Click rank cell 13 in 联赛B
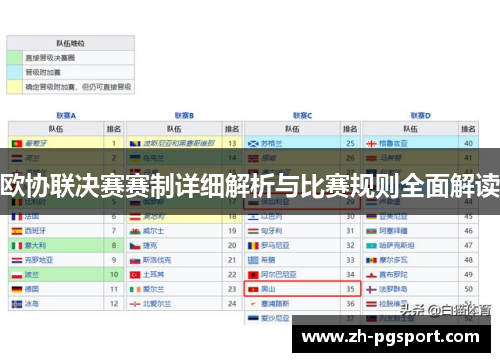Viewport: 500px width, 362px height. [x=232, y=144]
